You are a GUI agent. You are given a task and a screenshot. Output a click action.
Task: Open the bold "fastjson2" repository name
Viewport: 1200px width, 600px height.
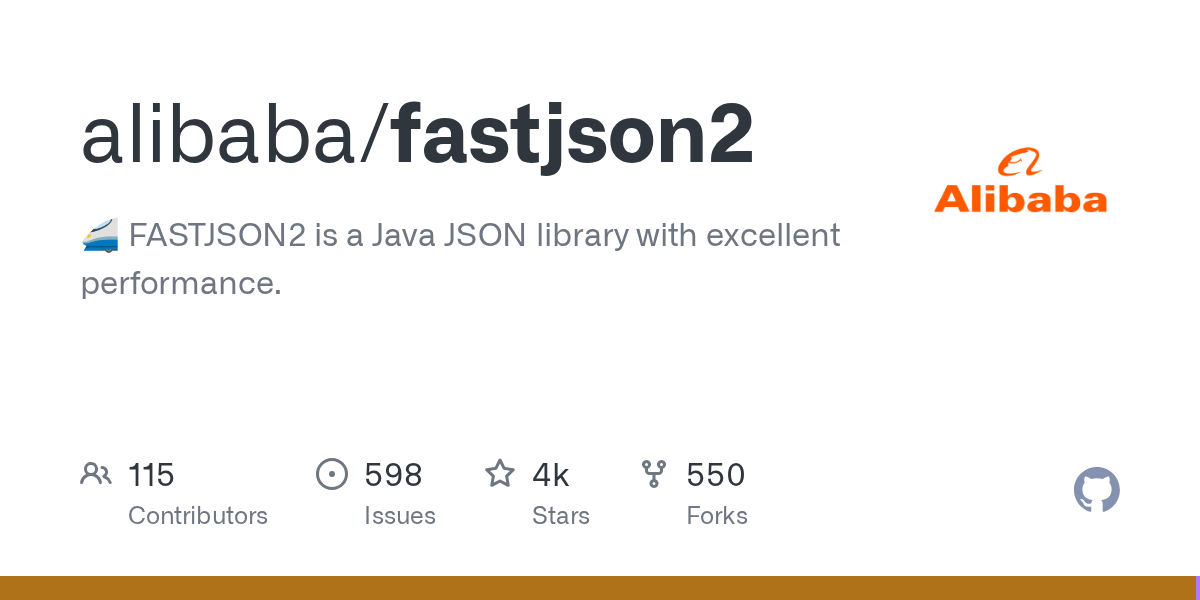pos(573,136)
